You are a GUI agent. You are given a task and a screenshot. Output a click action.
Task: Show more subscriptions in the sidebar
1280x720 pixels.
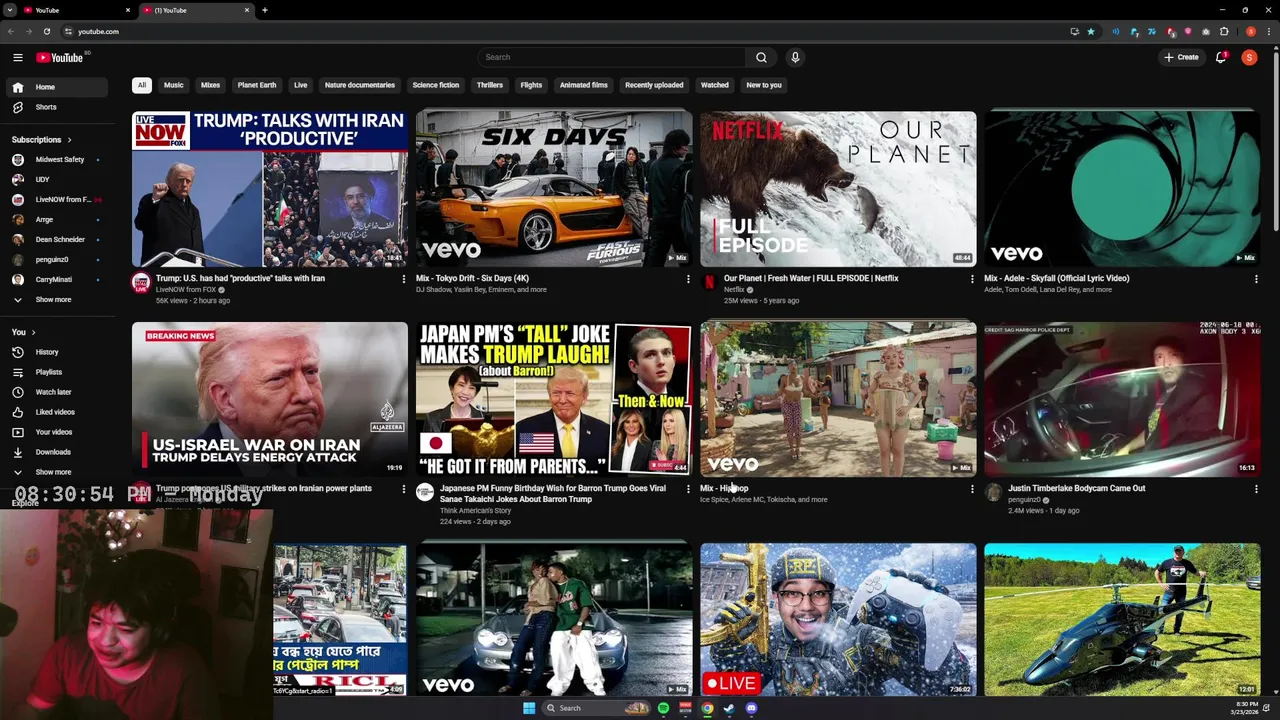[x=56, y=300]
